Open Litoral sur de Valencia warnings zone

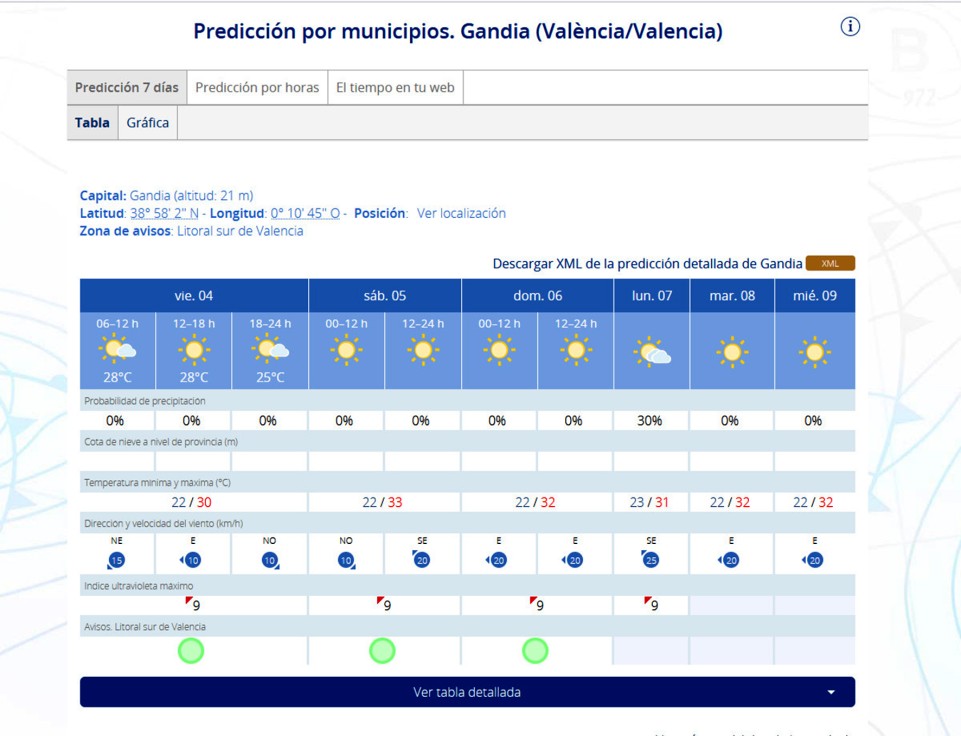point(240,231)
